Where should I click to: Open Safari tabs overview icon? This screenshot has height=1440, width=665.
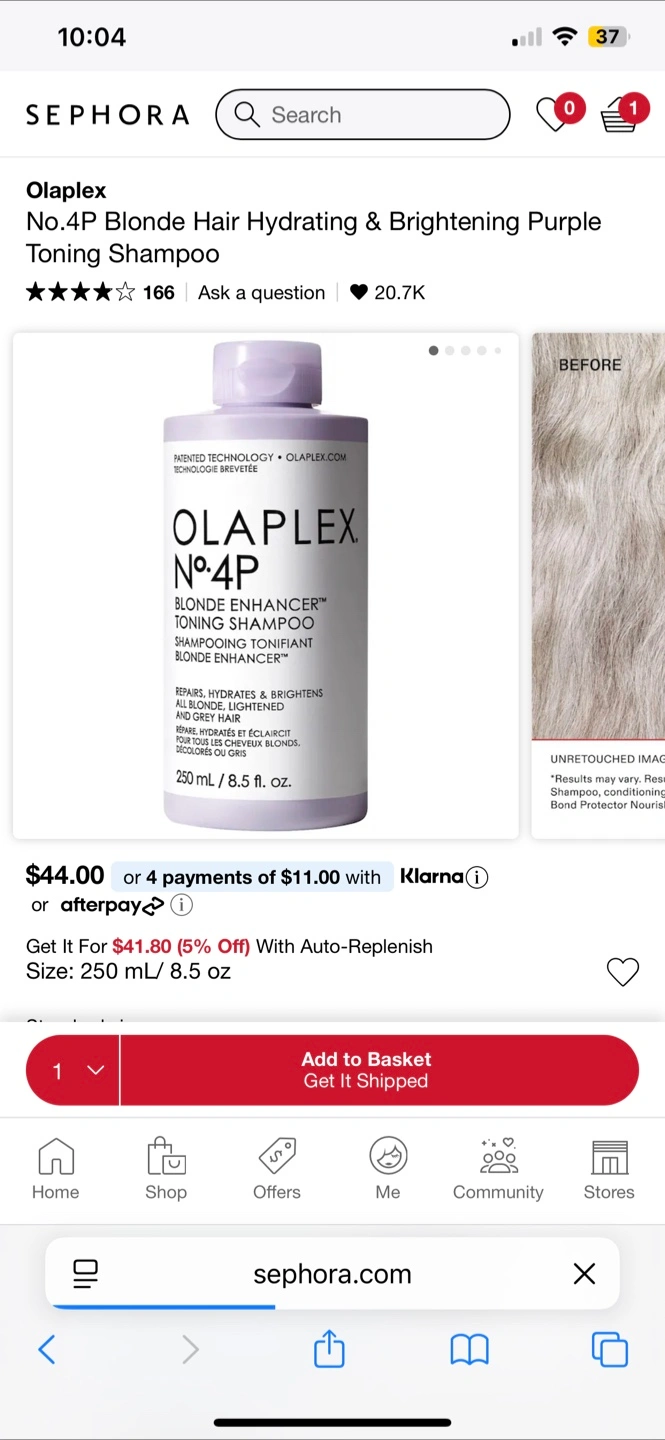609,1350
